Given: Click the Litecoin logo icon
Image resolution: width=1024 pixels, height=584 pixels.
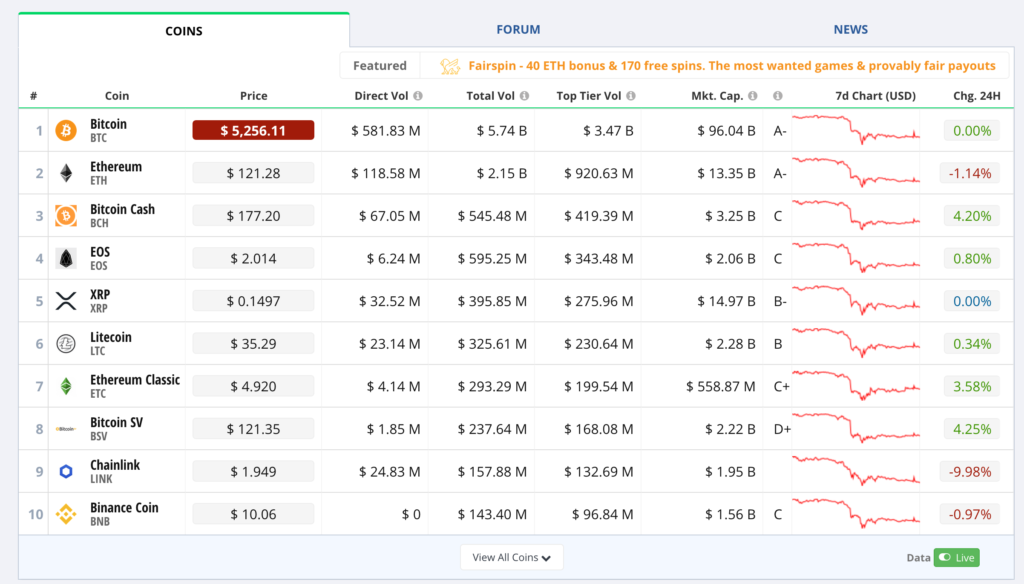Looking at the screenshot, I should click(x=66, y=344).
